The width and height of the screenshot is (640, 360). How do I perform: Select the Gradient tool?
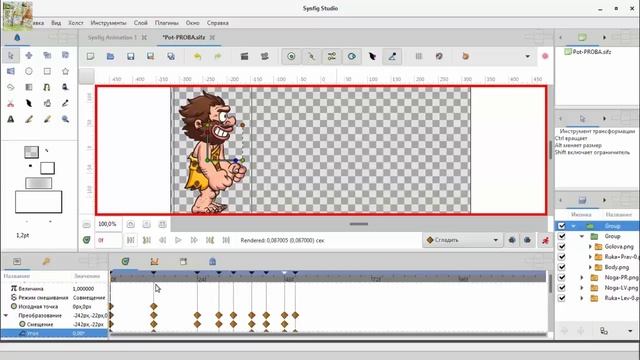coord(29,87)
